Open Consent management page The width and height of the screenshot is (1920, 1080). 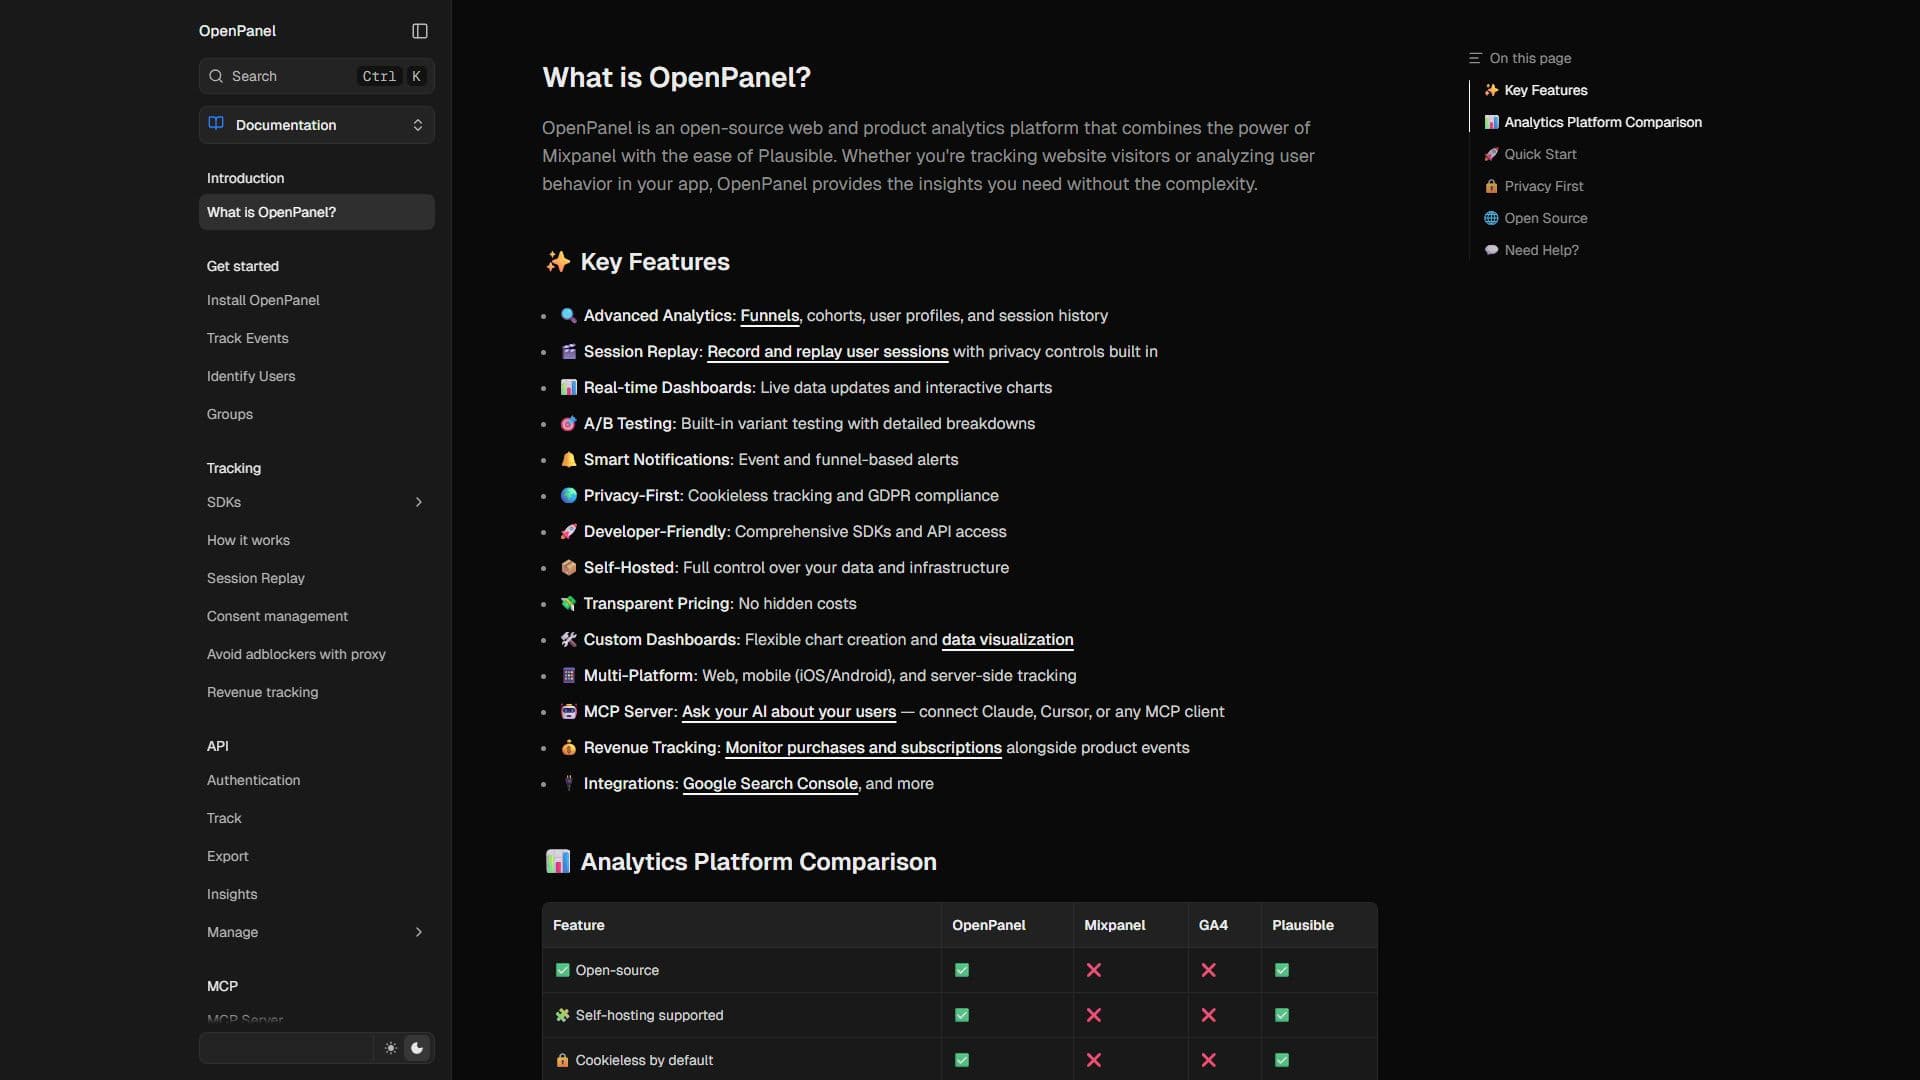[x=277, y=616]
